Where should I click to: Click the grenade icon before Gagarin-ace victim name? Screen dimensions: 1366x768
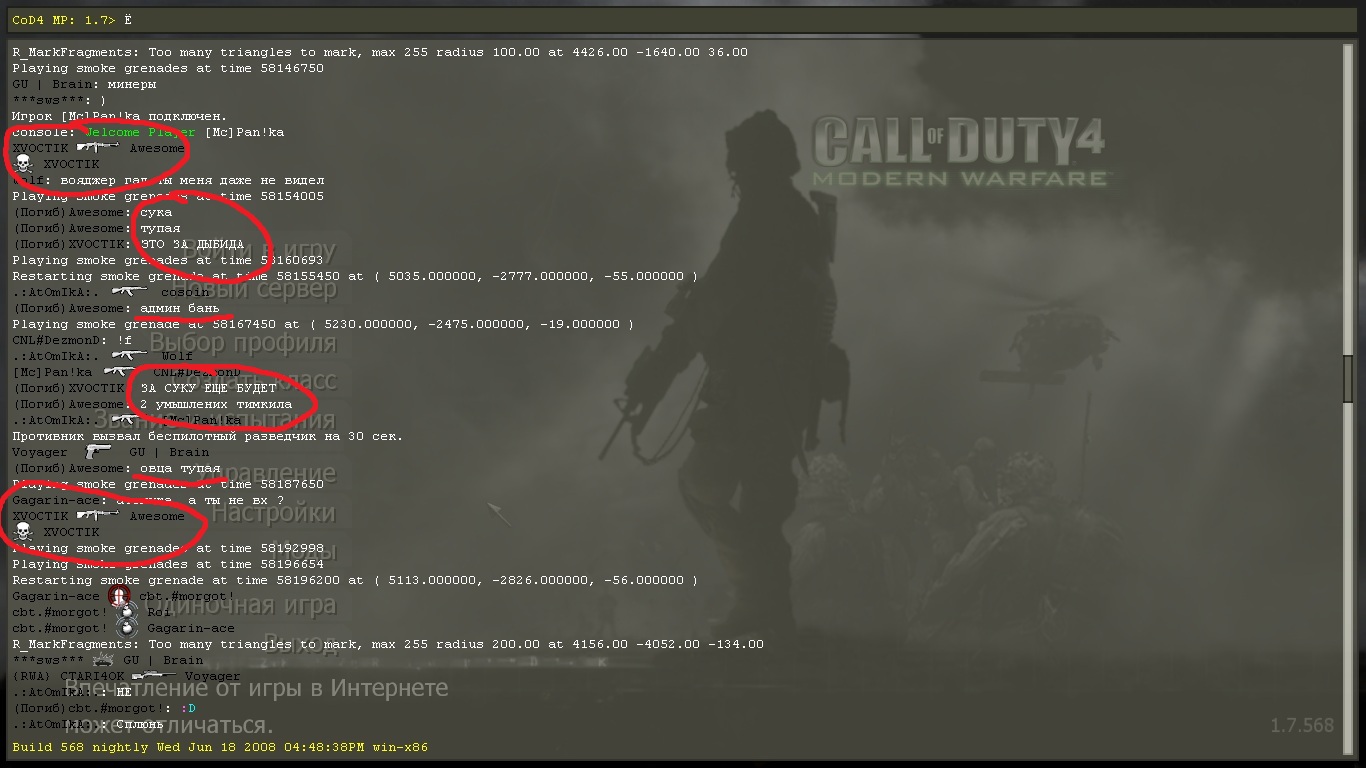pos(127,628)
